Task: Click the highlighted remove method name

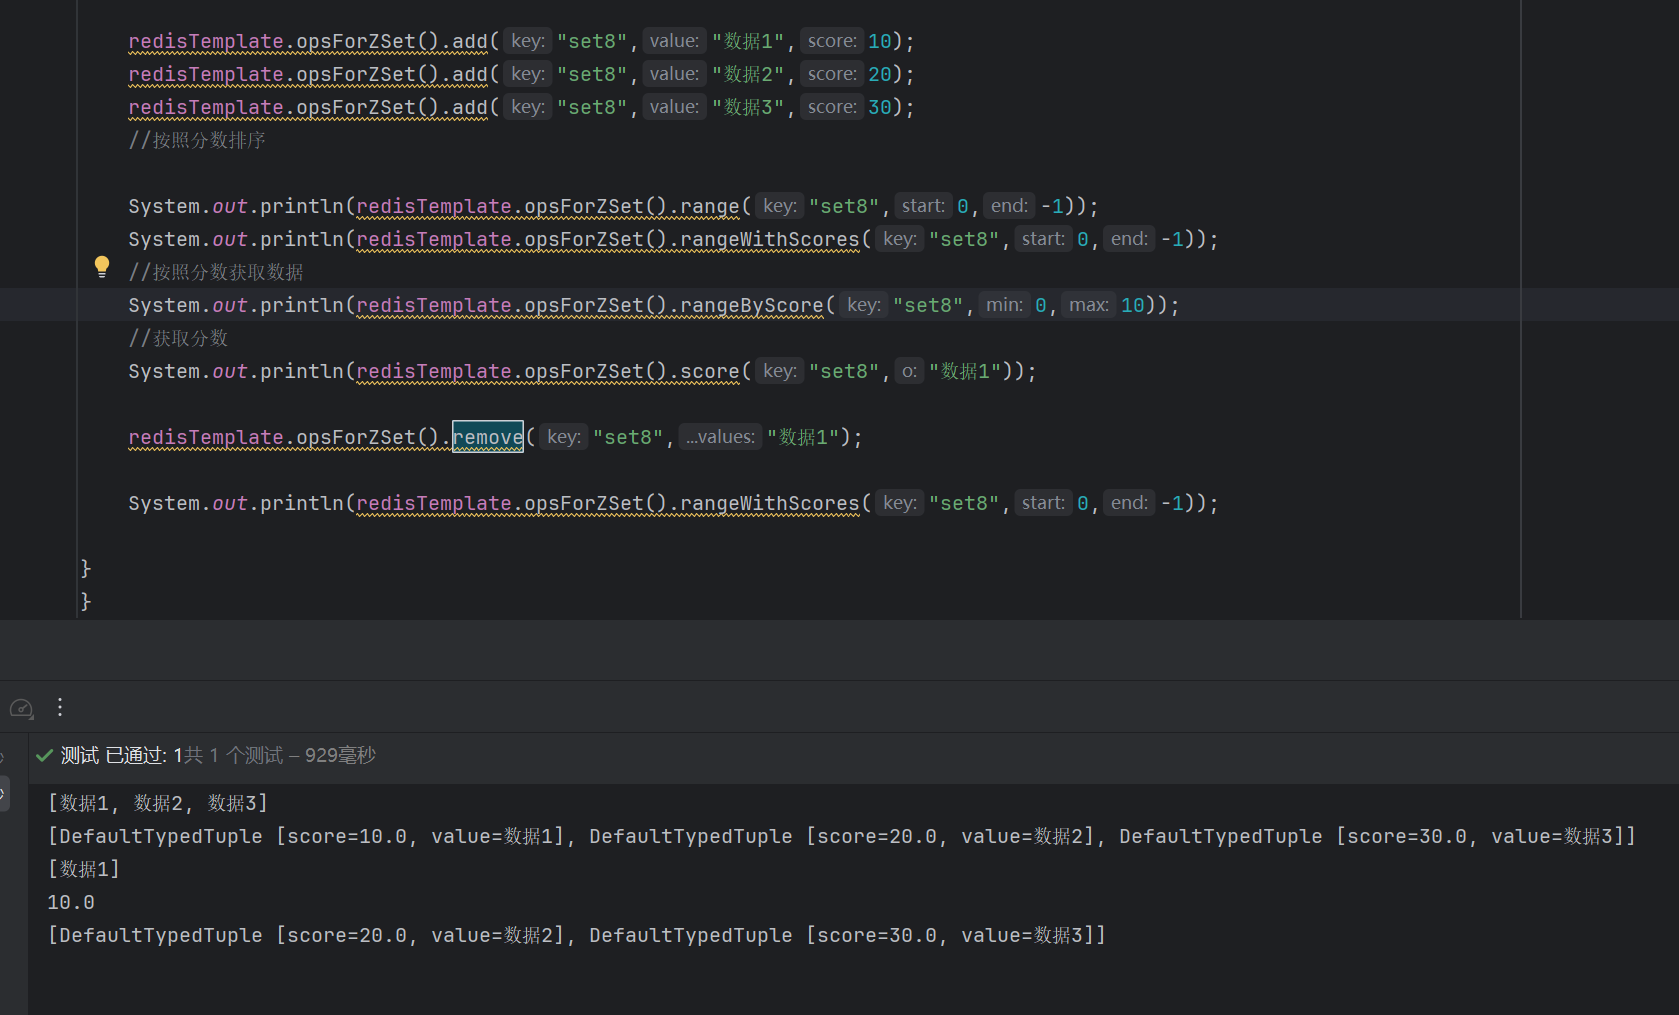Action: pos(487,437)
